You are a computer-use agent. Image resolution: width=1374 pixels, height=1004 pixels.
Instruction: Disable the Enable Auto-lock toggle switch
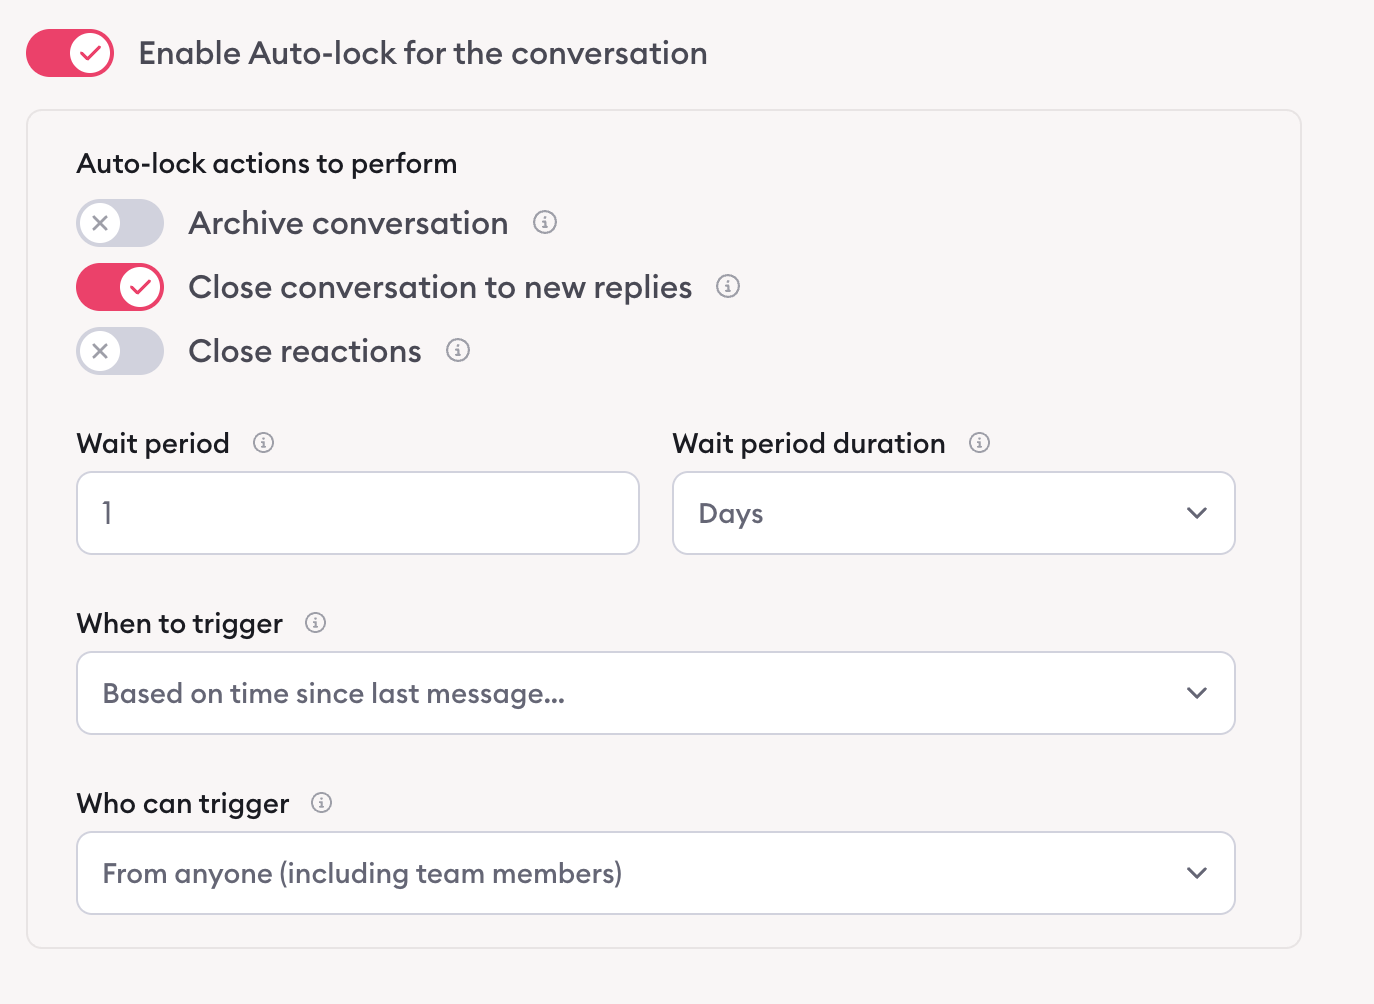(x=70, y=53)
